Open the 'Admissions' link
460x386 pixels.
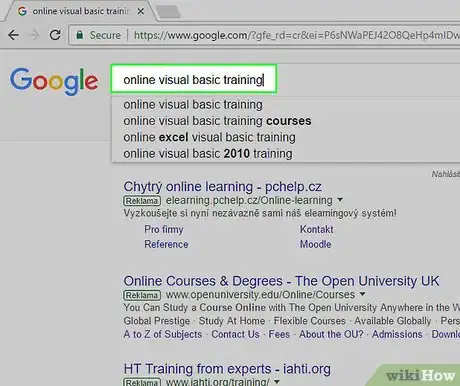[x=397, y=334]
